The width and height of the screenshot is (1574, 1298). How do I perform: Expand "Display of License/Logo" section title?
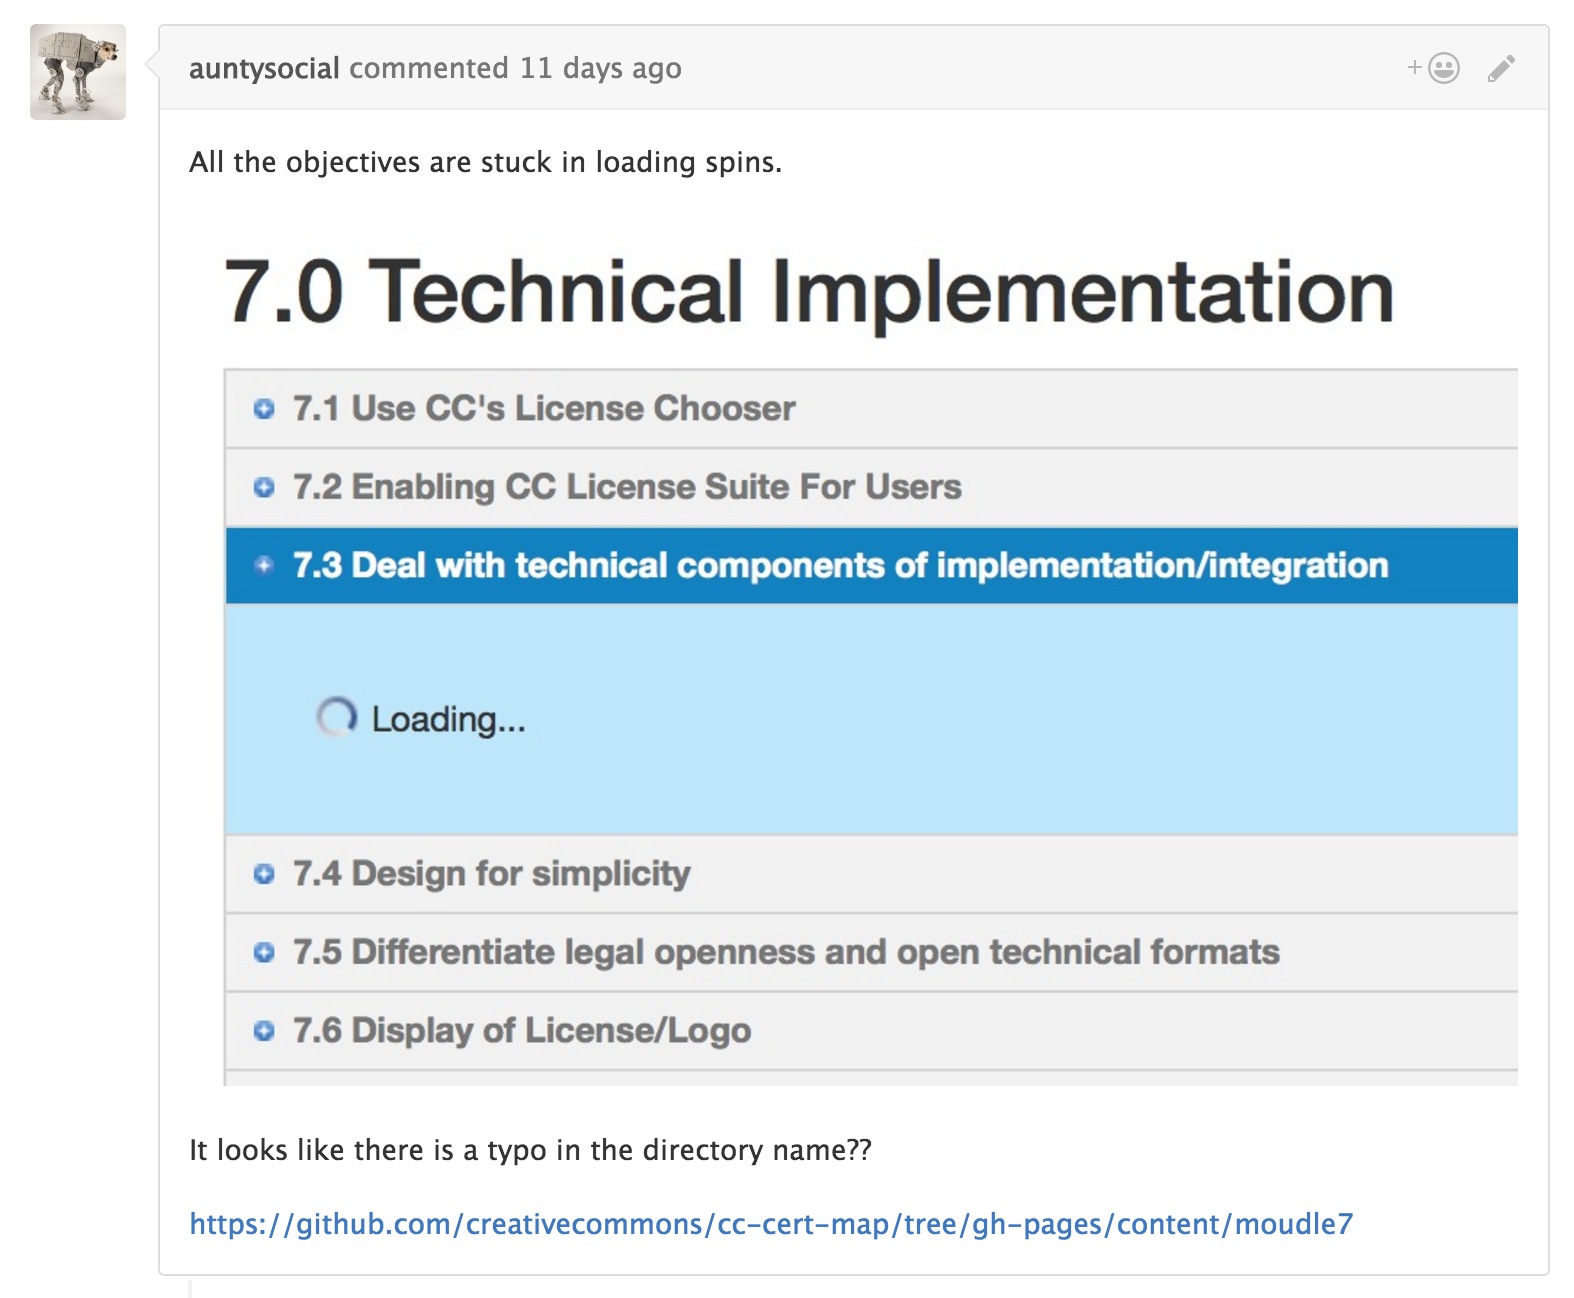click(x=521, y=1030)
